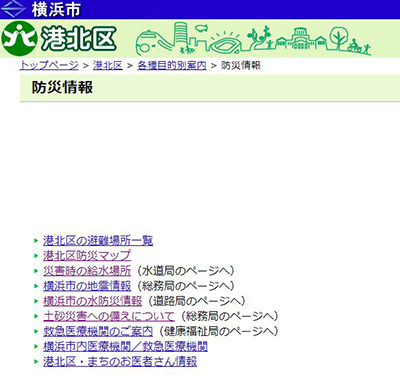
Task: Open 港北区の避難場所一覧 link
Action: pos(98,240)
